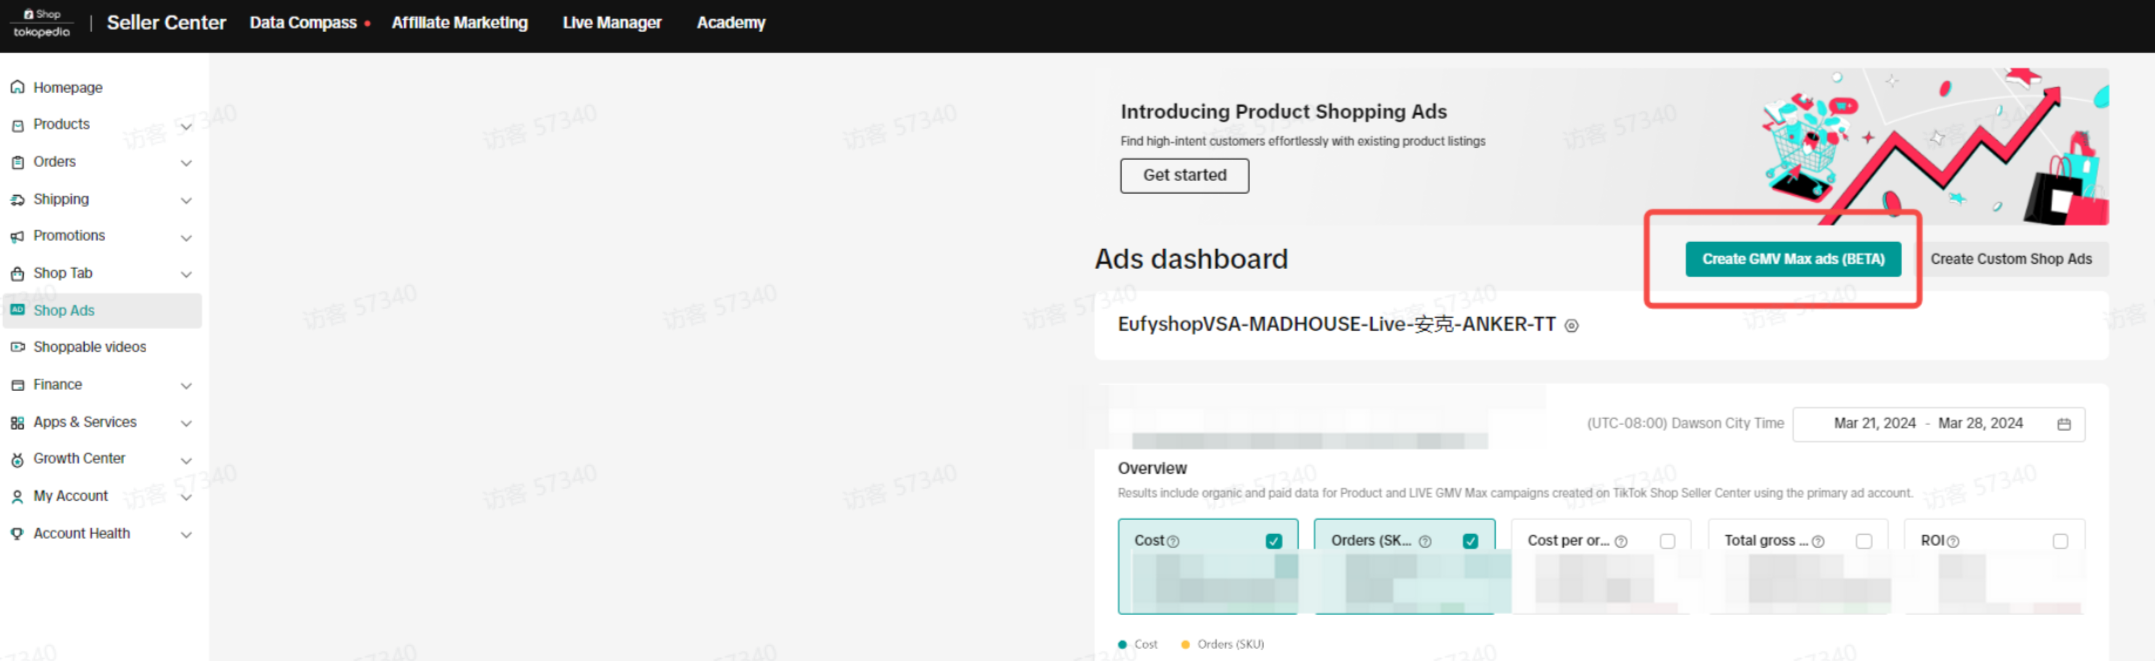Click the Shoppable videos sidebar icon

coord(17,347)
